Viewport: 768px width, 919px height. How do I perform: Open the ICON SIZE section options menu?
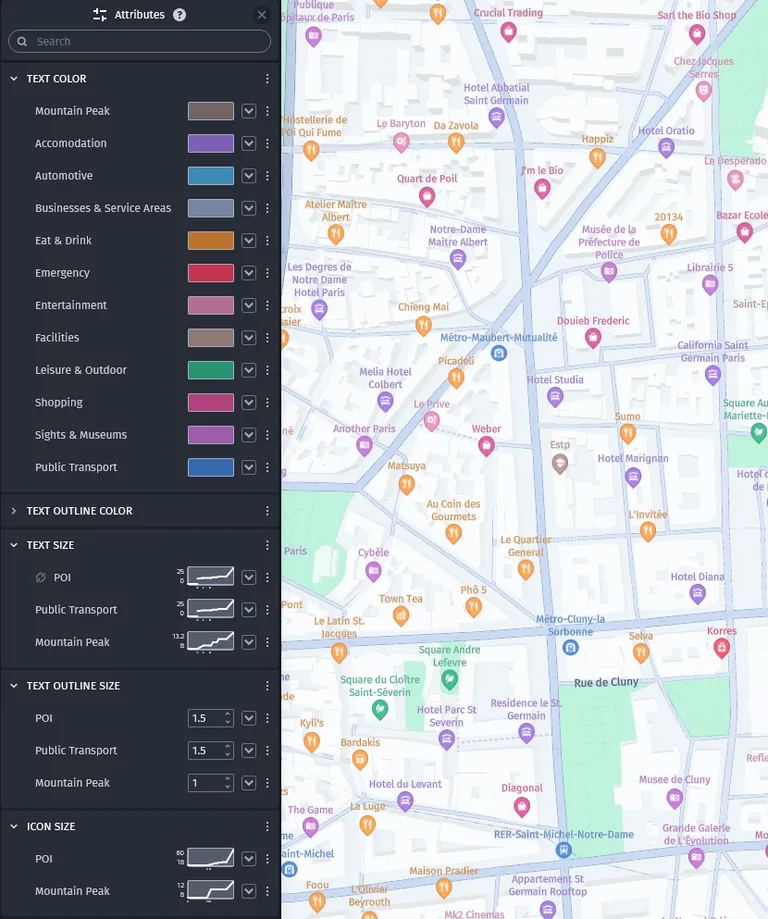[x=267, y=826]
